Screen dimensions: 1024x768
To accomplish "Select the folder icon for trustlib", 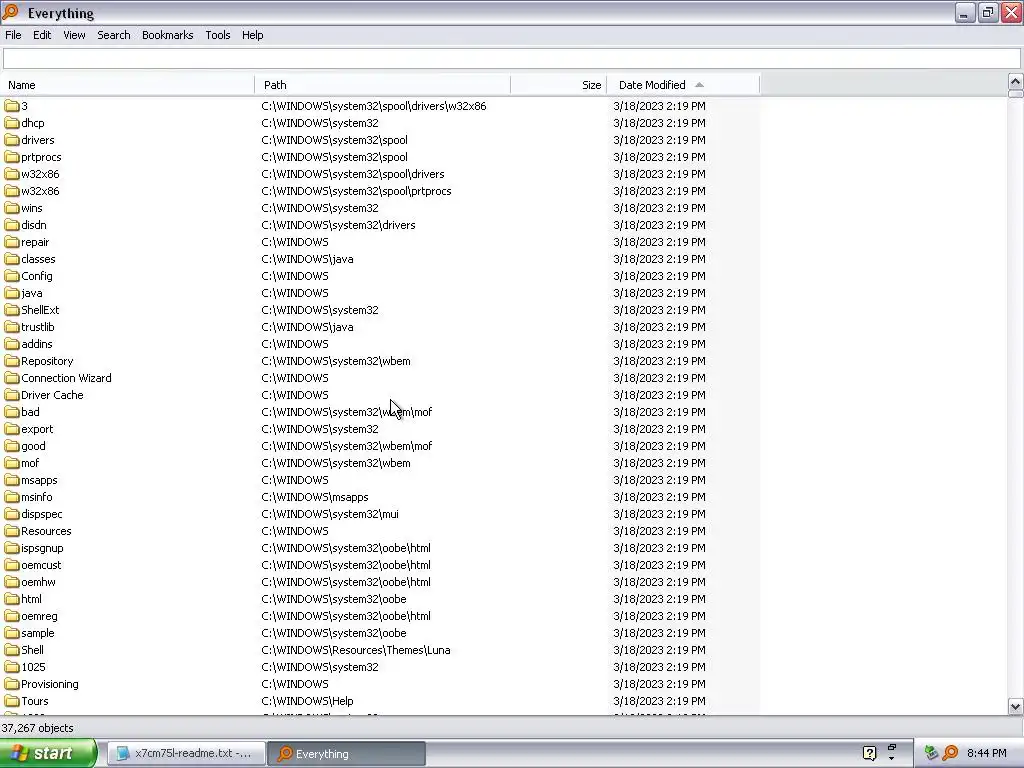I will 12,327.
